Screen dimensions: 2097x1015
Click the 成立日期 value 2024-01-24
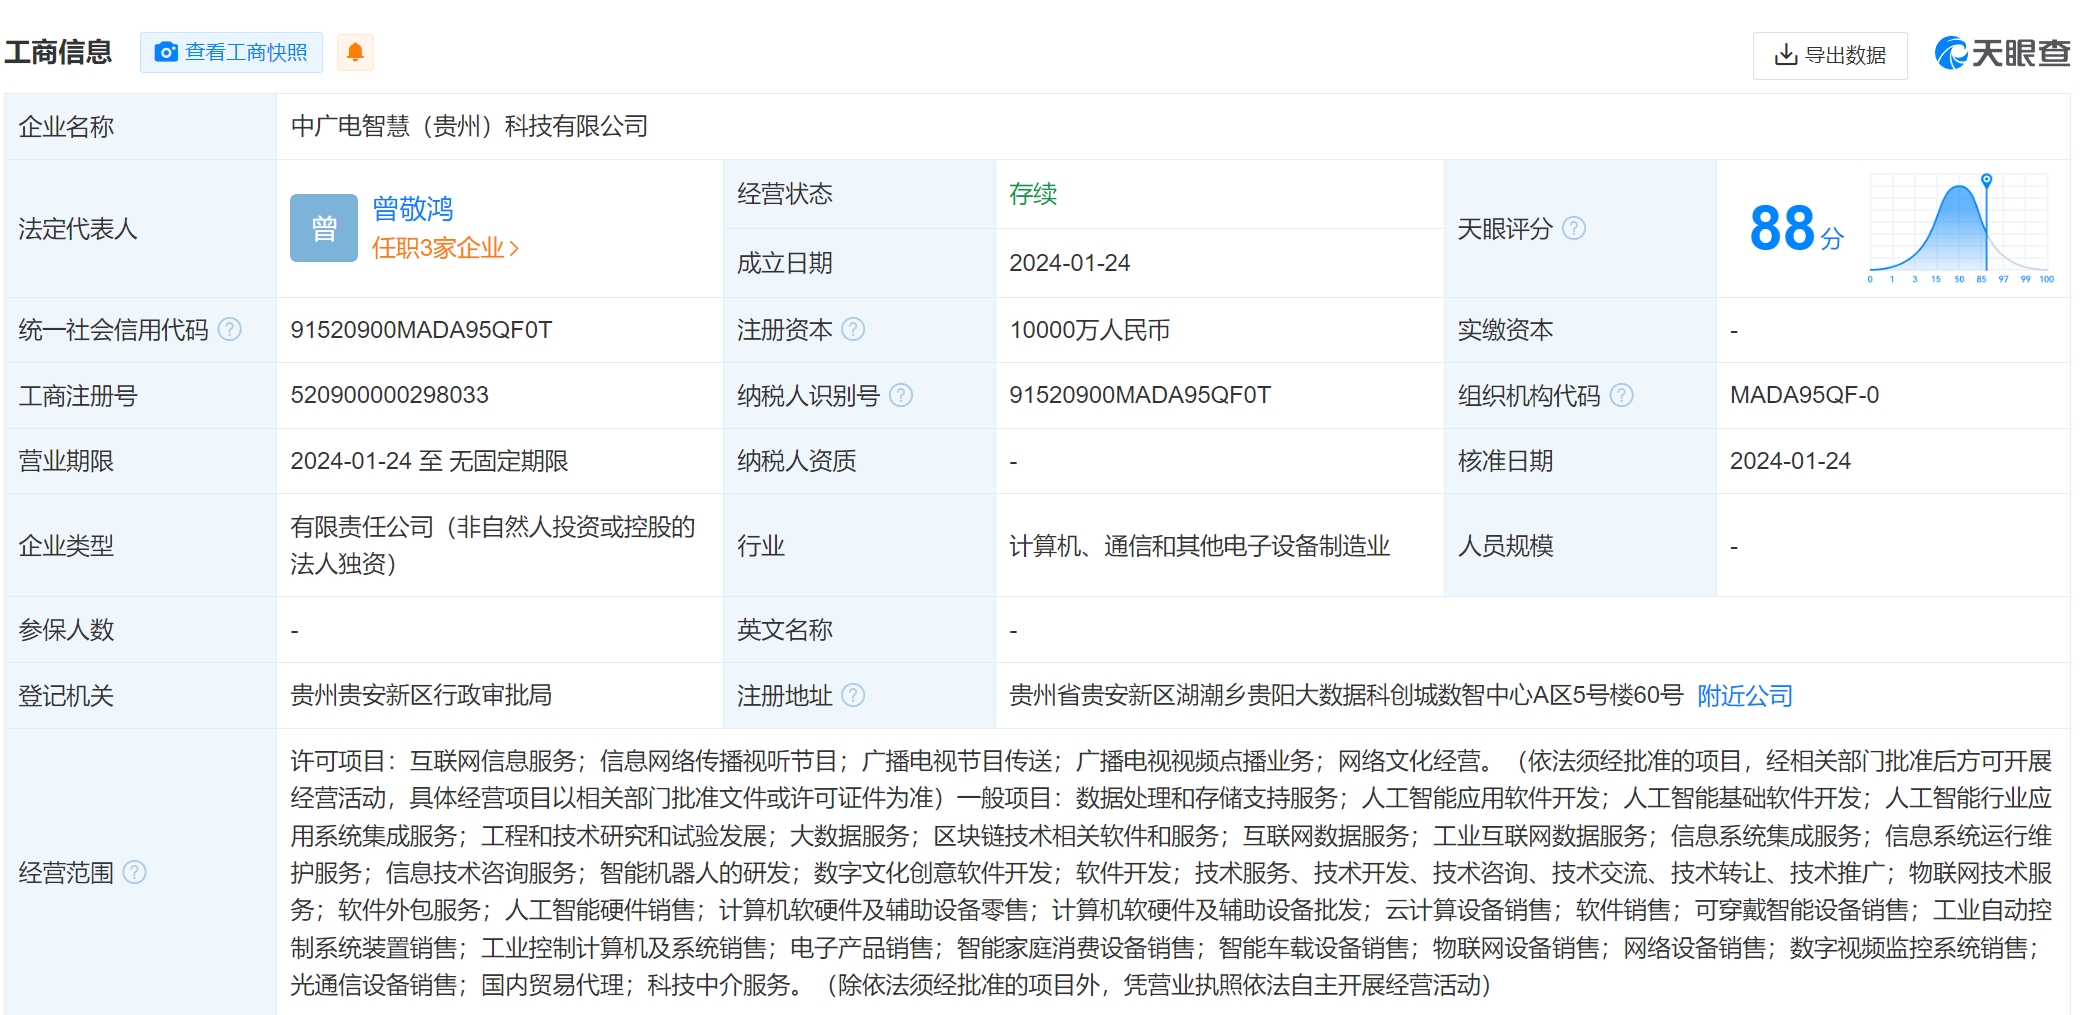(x=1069, y=263)
